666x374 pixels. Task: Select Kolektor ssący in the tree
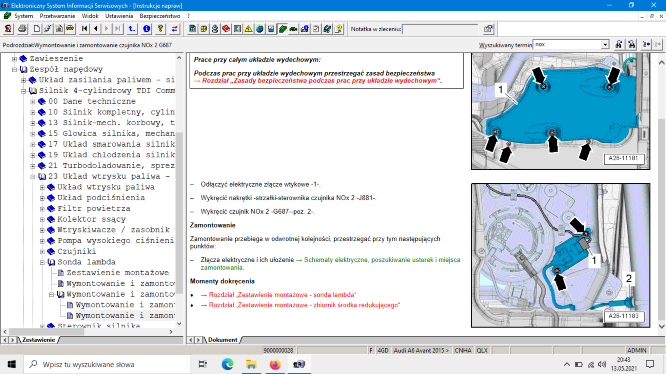[91, 219]
